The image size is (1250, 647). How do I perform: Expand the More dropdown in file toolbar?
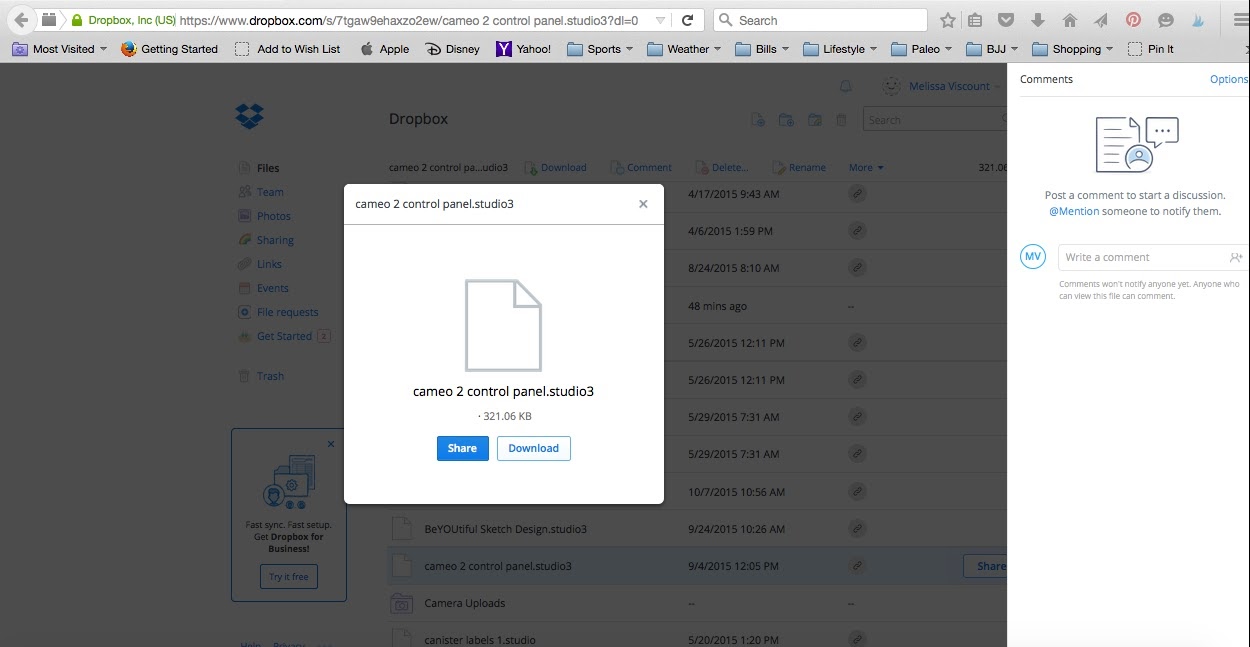tap(866, 167)
